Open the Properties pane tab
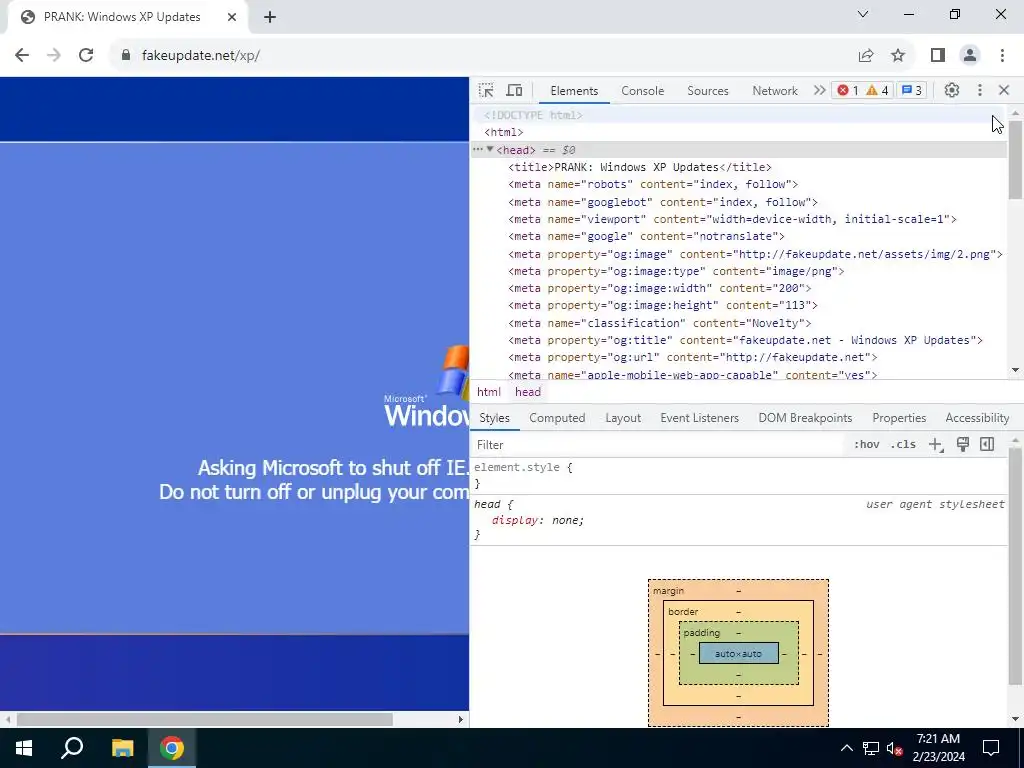 coord(899,418)
